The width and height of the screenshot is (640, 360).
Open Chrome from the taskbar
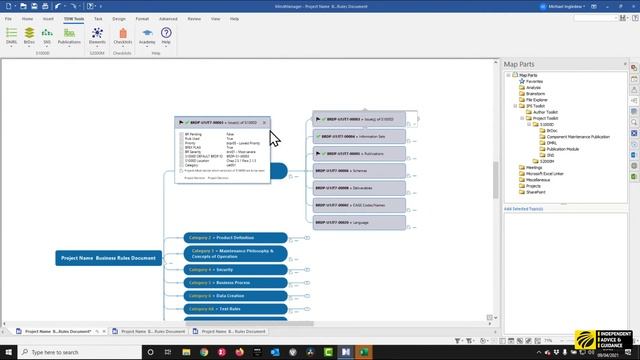(204, 352)
